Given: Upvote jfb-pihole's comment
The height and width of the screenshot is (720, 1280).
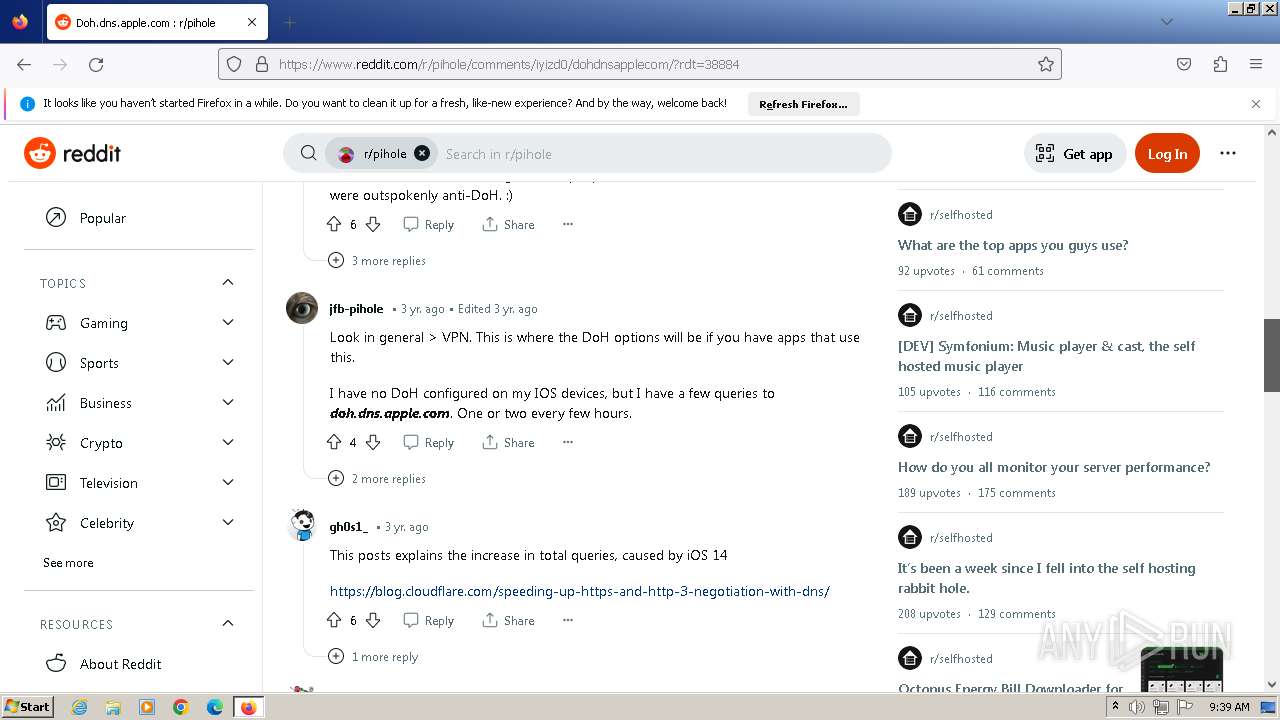Looking at the screenshot, I should point(334,443).
